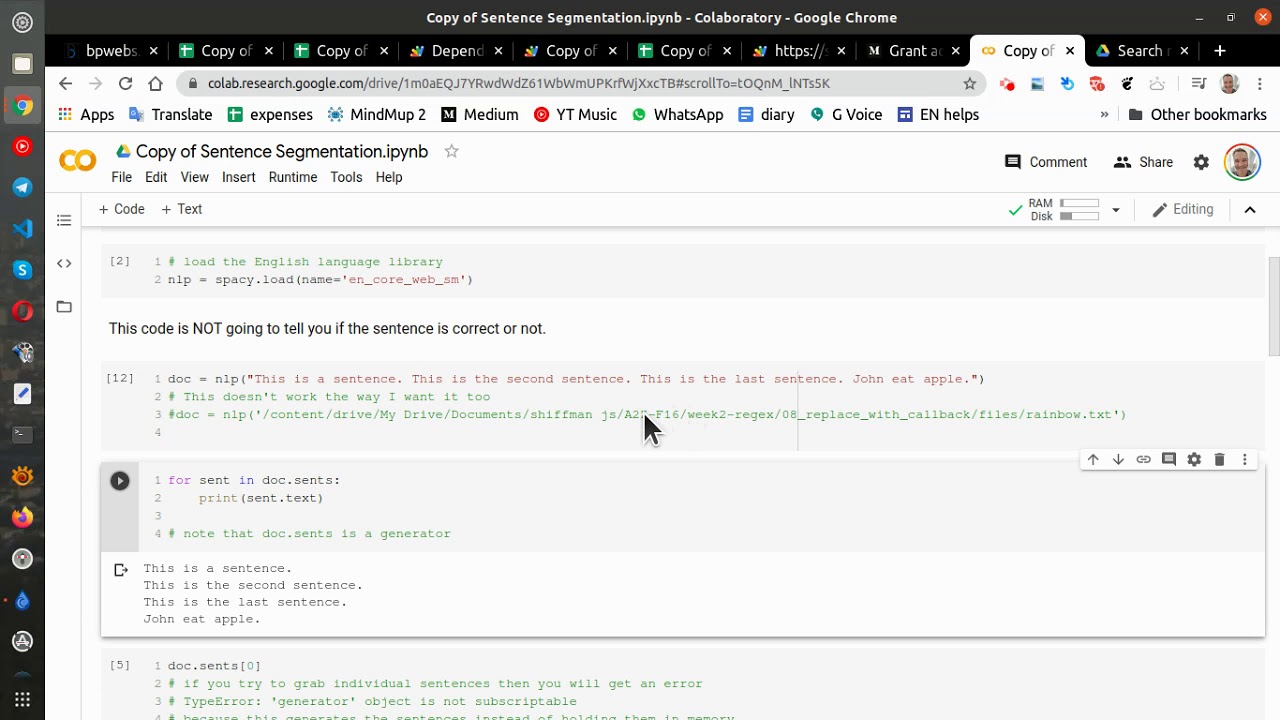Open a new browser tab
This screenshot has height=720, width=1280.
point(1219,50)
